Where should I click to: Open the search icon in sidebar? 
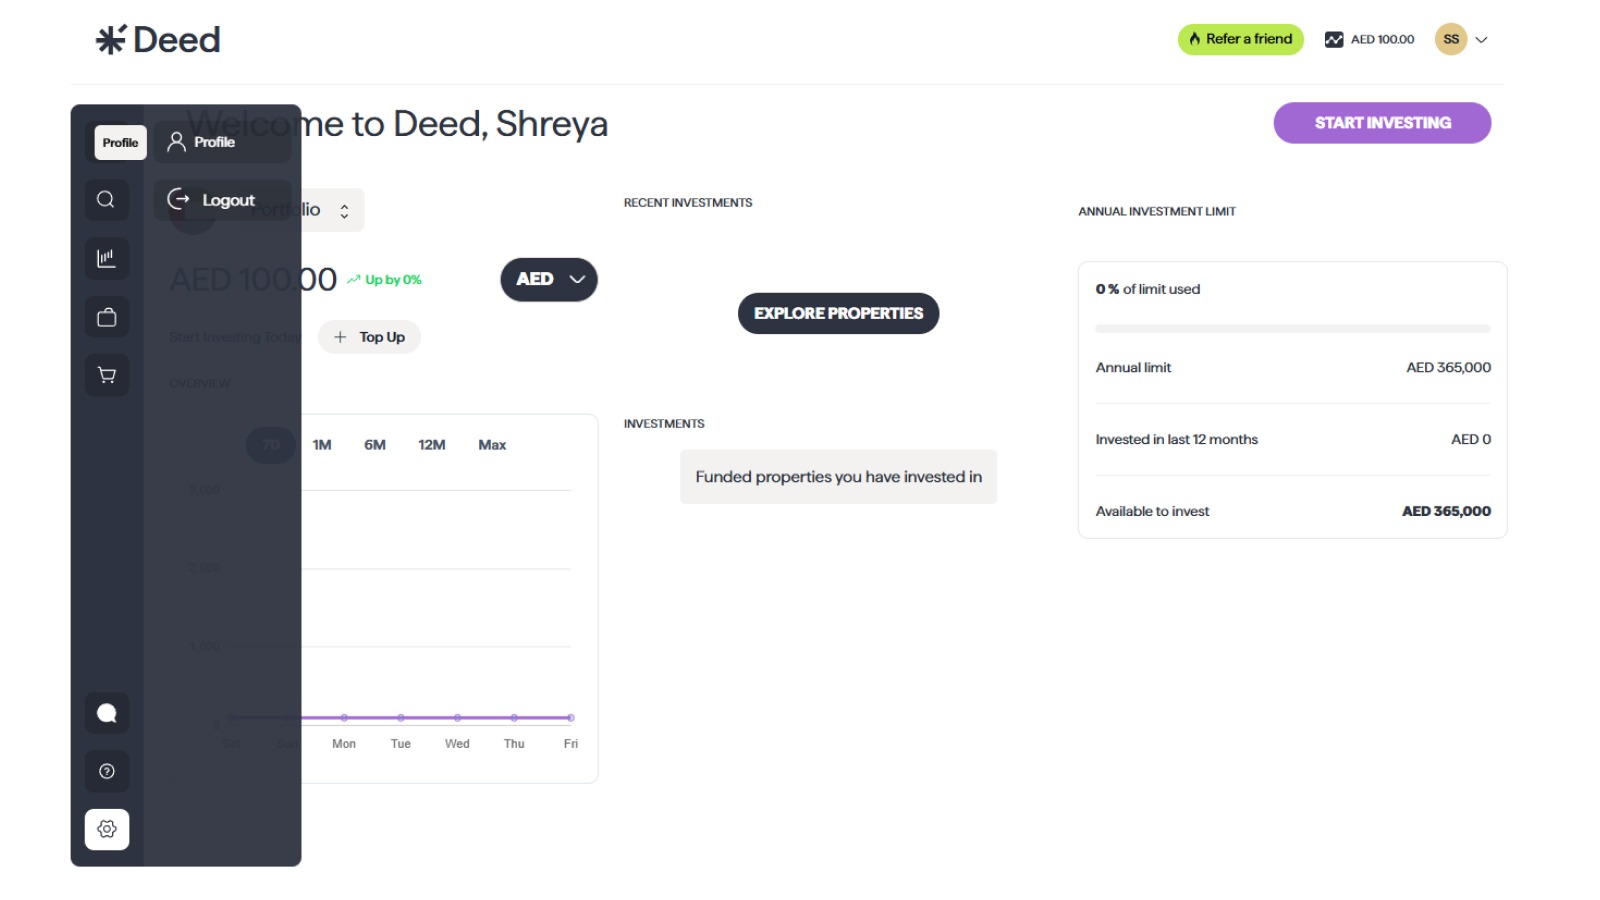coord(106,200)
